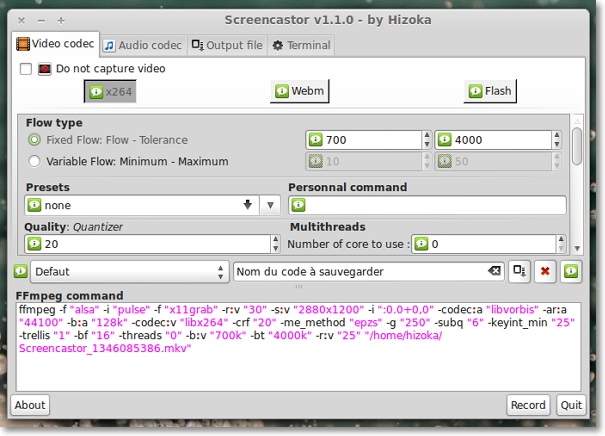
Task: Click the info icon in the Quantizer field
Action: point(34,244)
